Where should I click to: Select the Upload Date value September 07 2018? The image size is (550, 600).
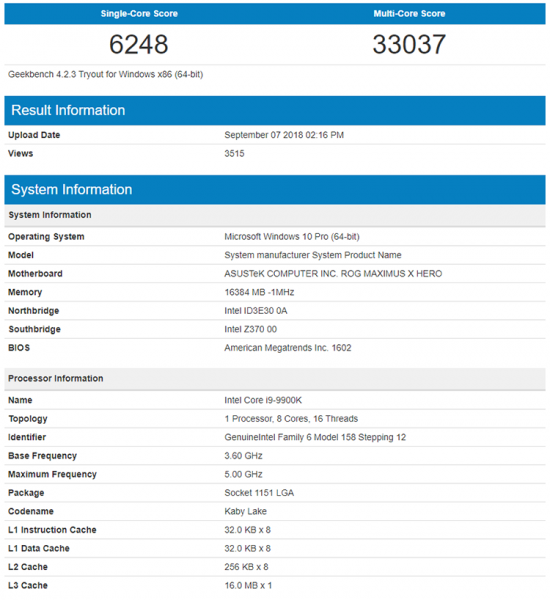pyautogui.click(x=284, y=135)
